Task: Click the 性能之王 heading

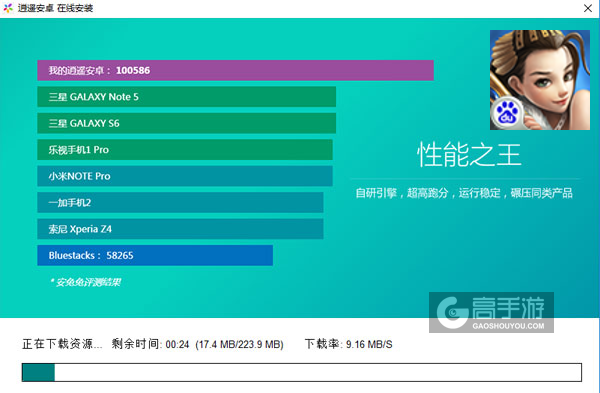Action: point(469,155)
